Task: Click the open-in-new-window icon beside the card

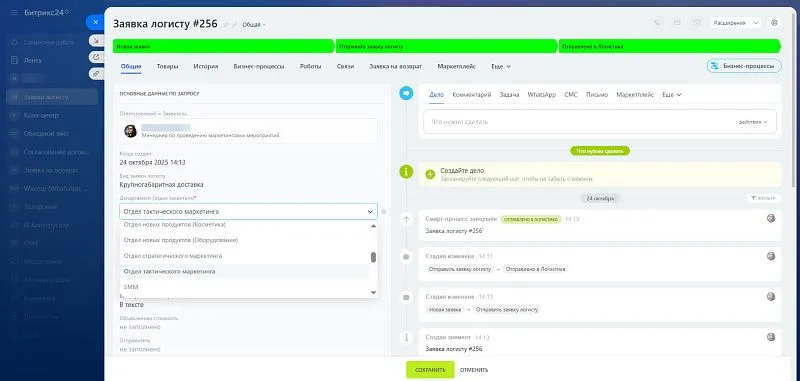Action: pyautogui.click(x=96, y=57)
